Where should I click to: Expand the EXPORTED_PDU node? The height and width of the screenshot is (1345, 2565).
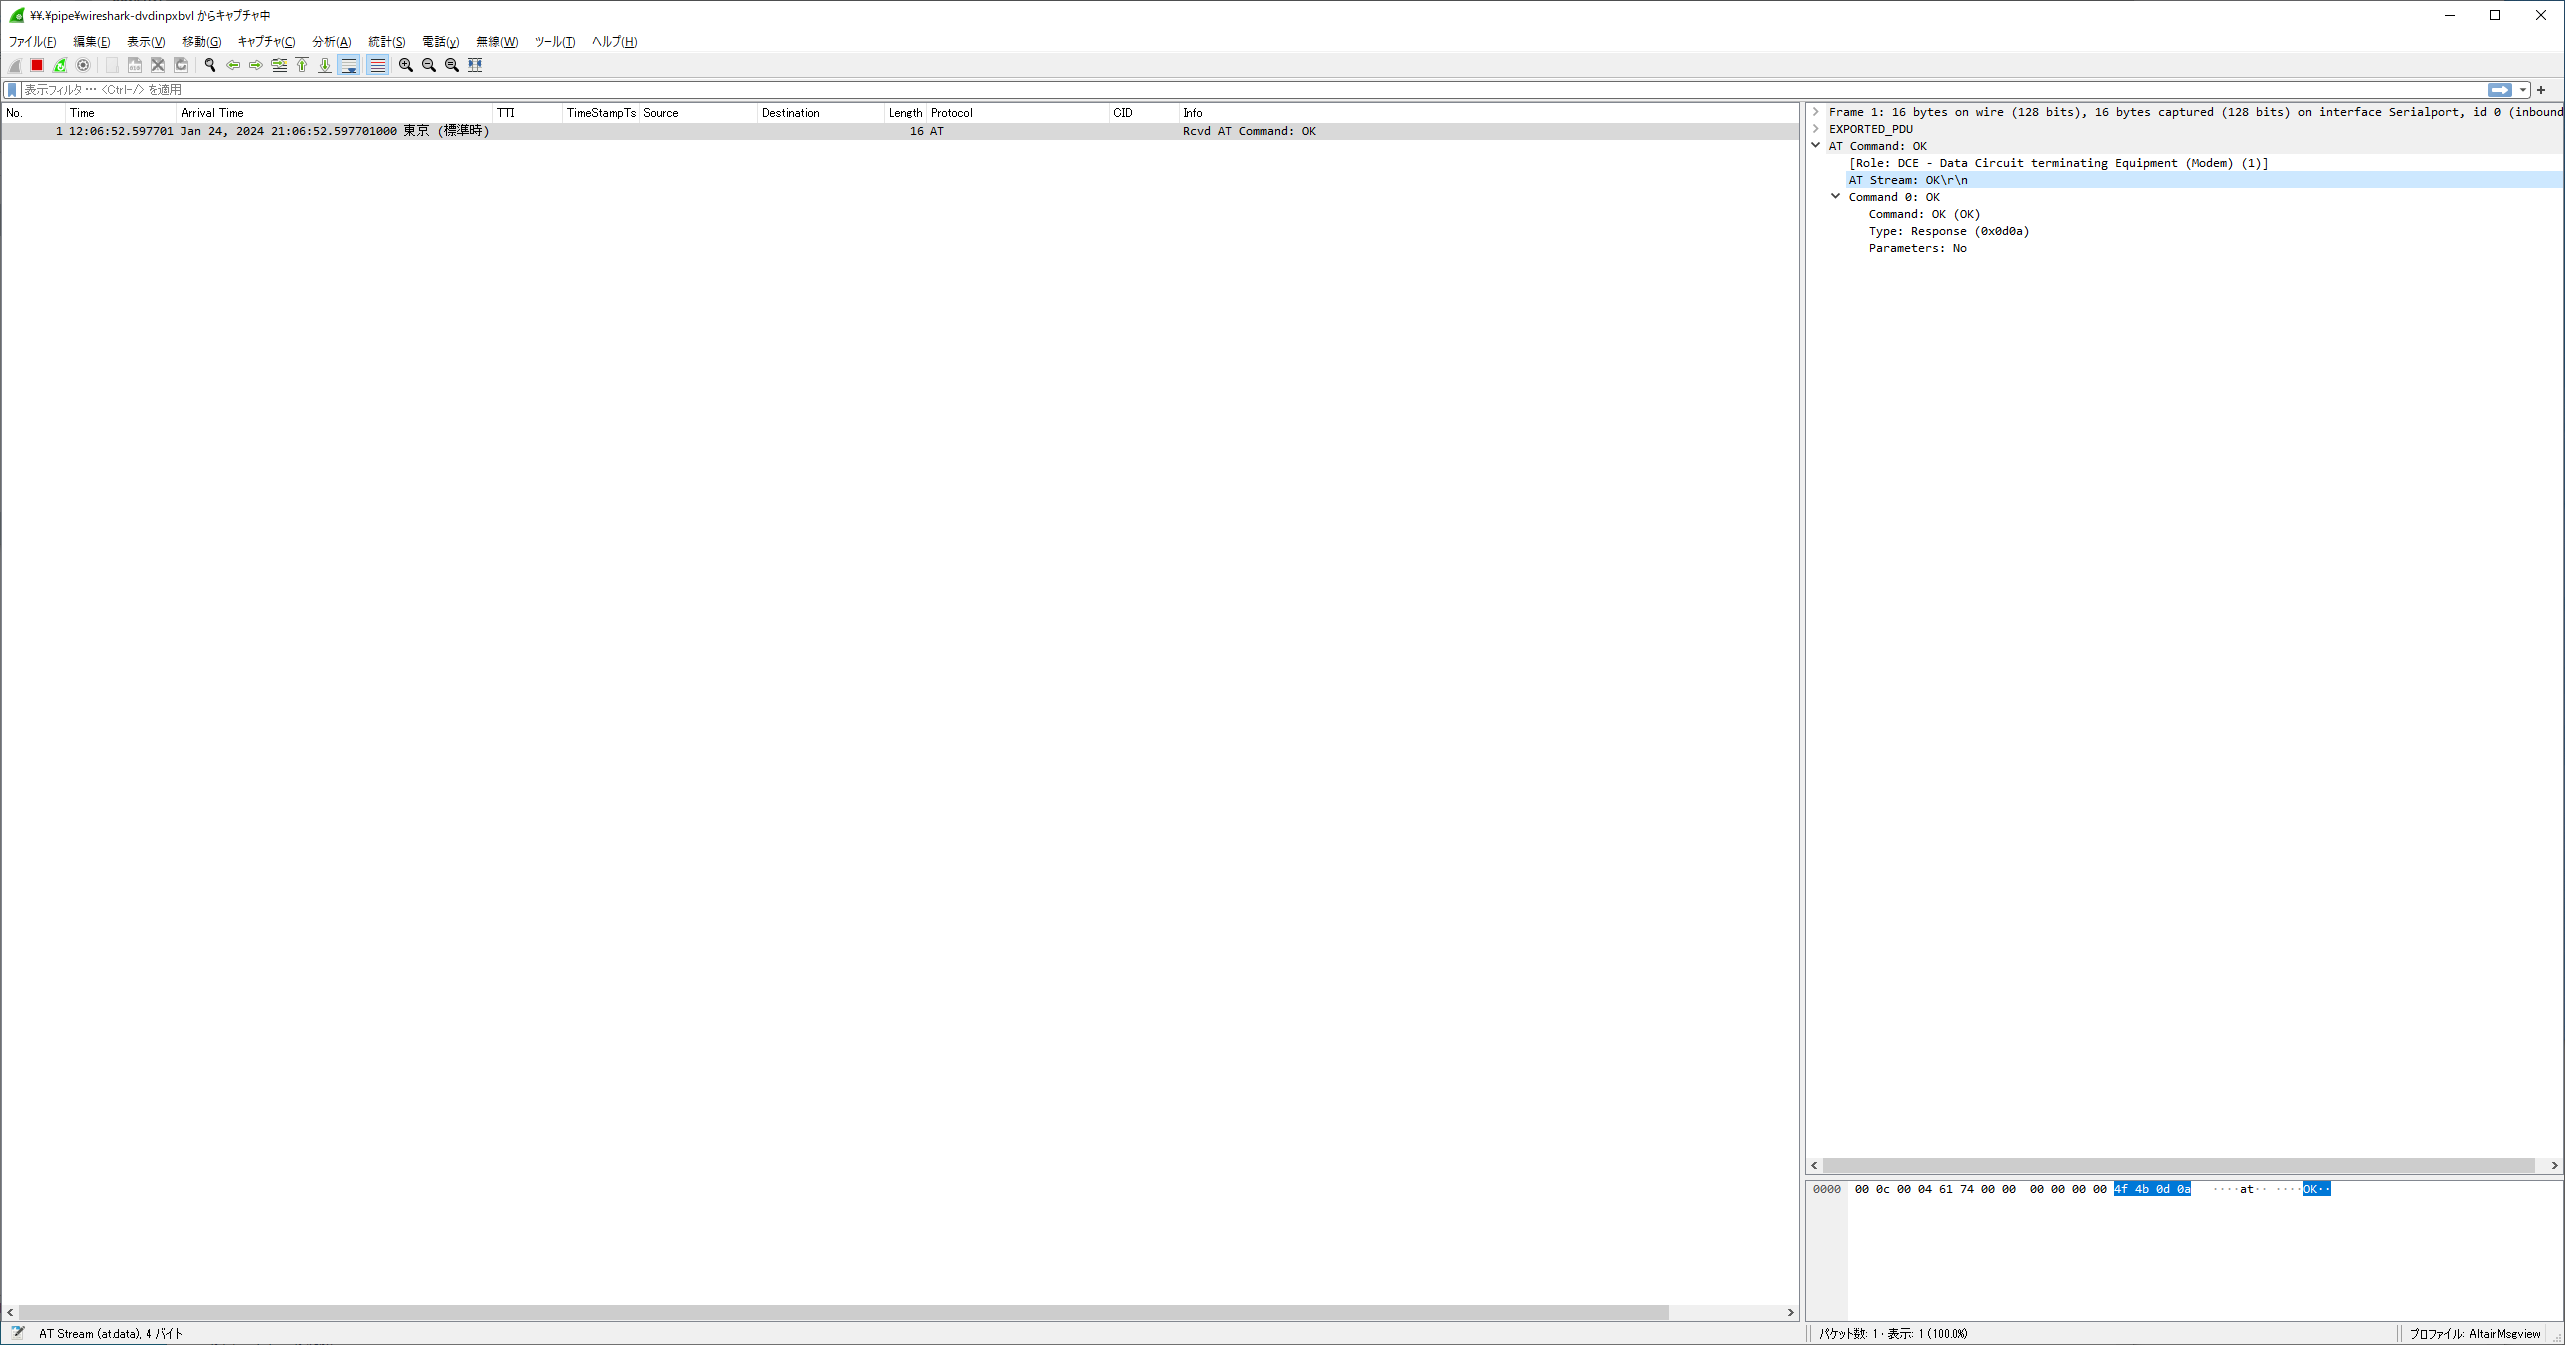(1816, 129)
